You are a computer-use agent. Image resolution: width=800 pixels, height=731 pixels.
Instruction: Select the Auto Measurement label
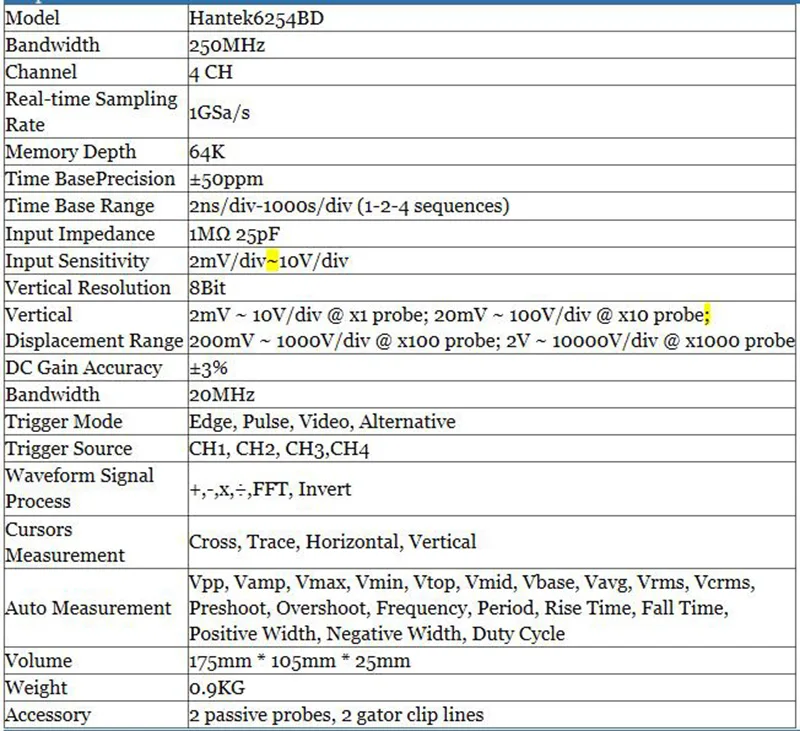(x=88, y=608)
